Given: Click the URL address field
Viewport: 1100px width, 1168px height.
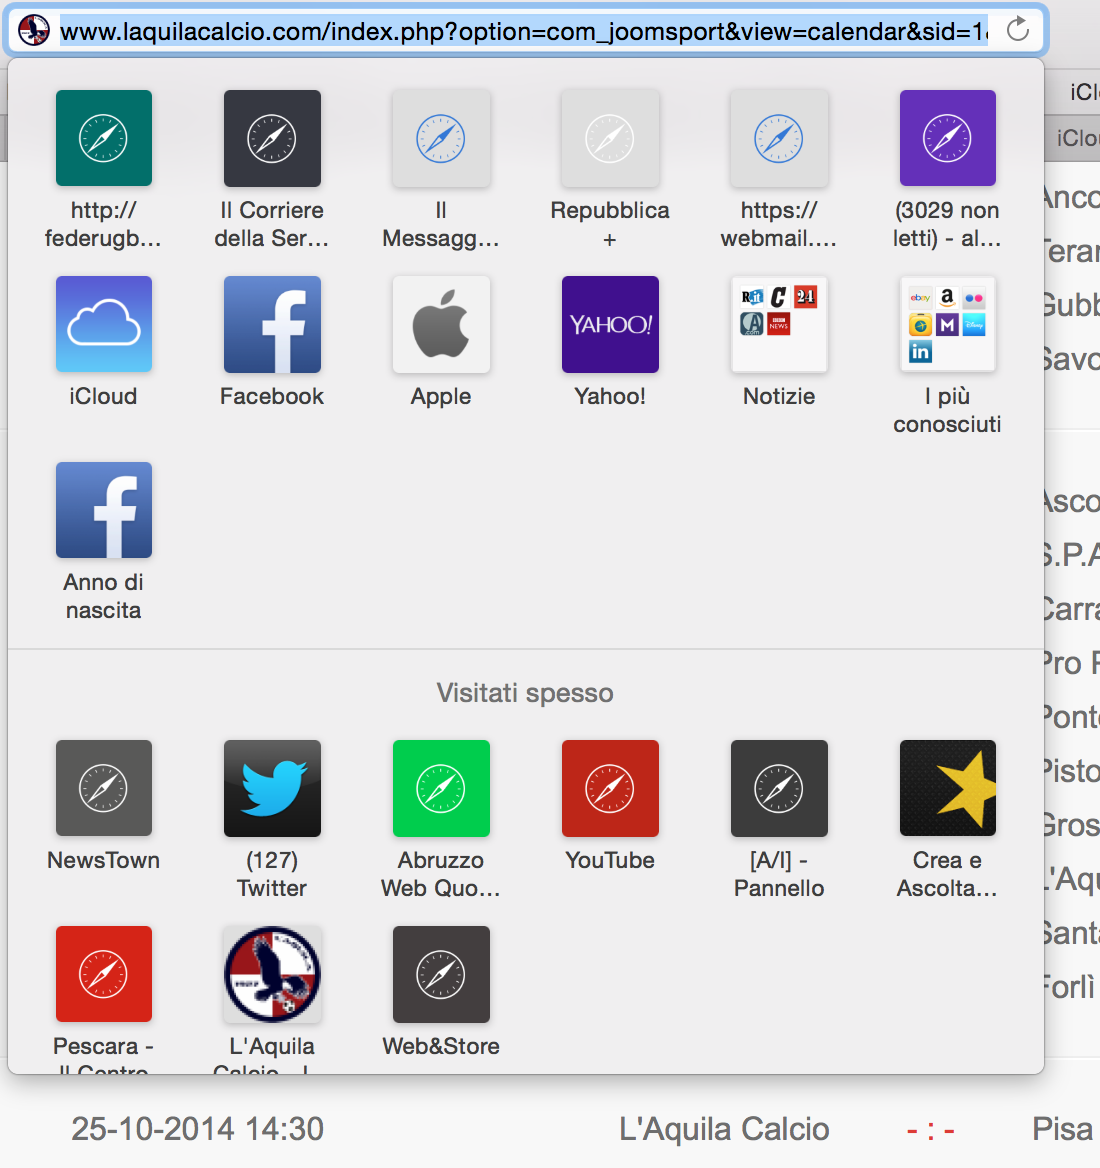Looking at the screenshot, I should coord(520,31).
